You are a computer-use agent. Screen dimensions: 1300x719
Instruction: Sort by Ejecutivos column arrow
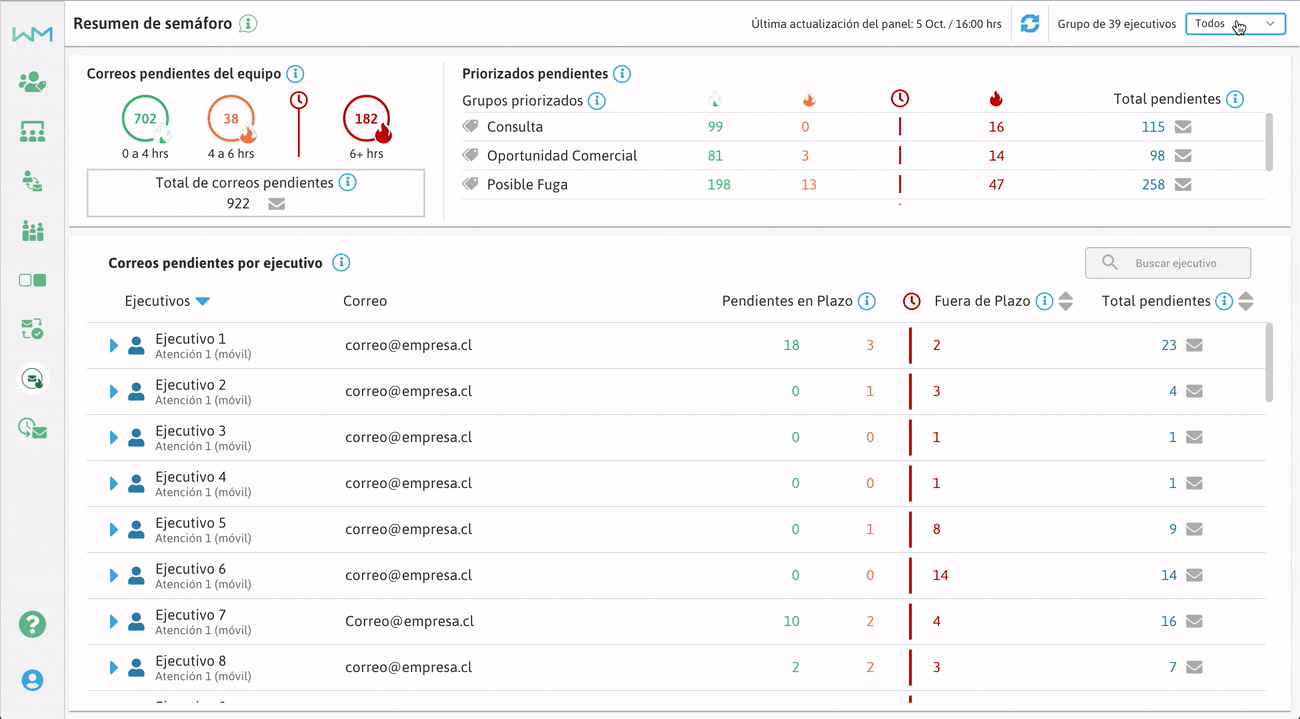[x=203, y=302]
